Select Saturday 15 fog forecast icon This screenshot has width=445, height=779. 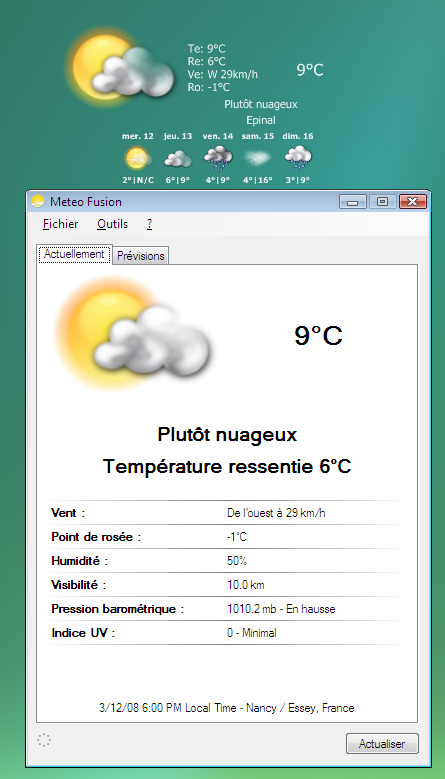click(258, 158)
